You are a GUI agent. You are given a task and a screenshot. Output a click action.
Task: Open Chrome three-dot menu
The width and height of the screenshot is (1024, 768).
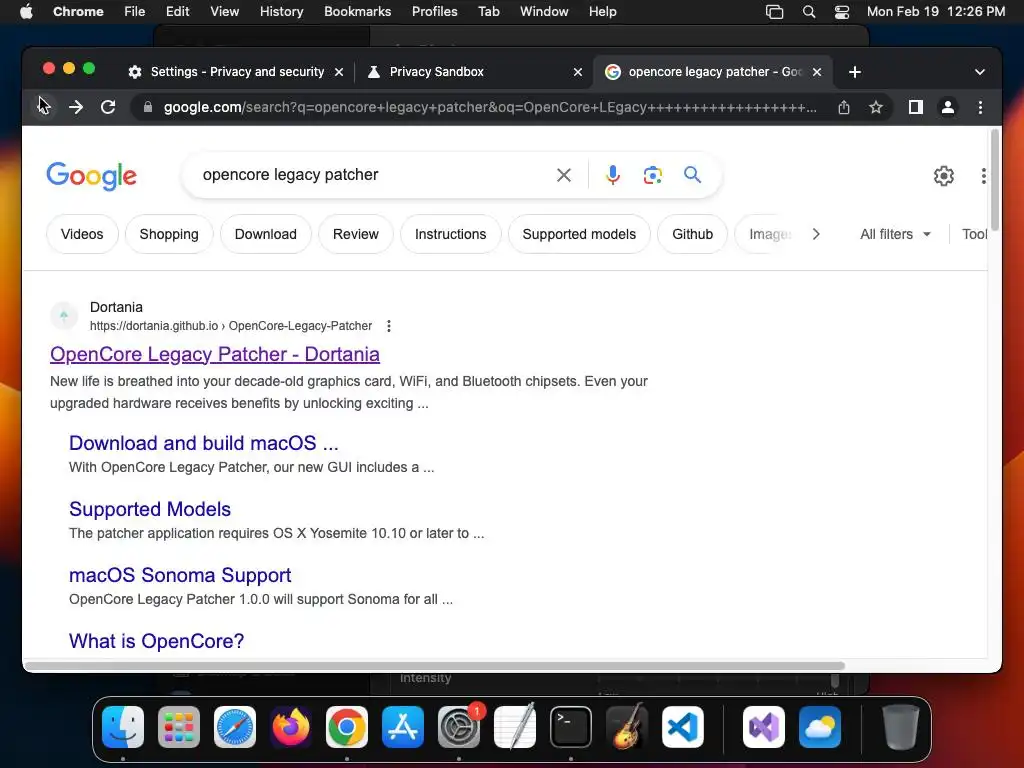pos(980,107)
